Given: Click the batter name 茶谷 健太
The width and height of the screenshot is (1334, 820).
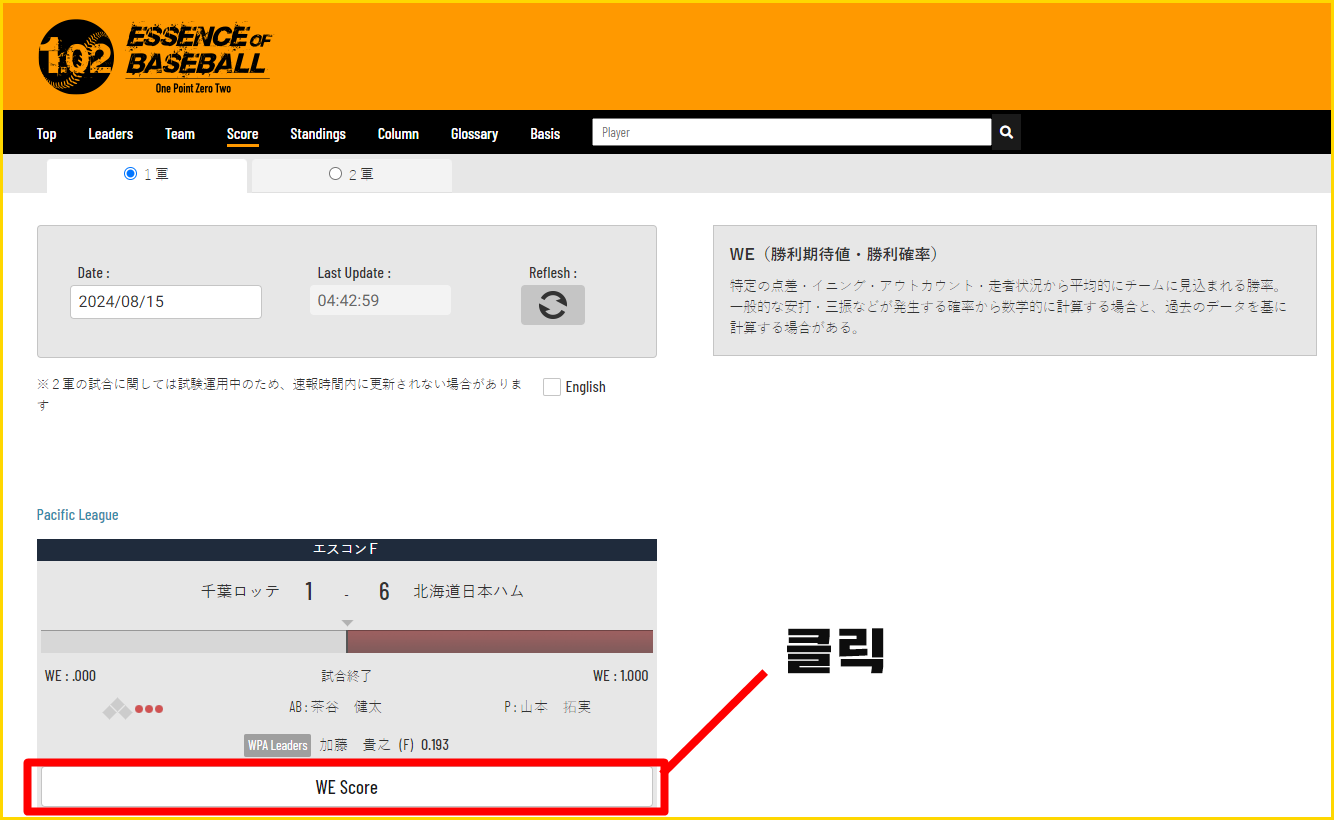Looking at the screenshot, I should (347, 707).
